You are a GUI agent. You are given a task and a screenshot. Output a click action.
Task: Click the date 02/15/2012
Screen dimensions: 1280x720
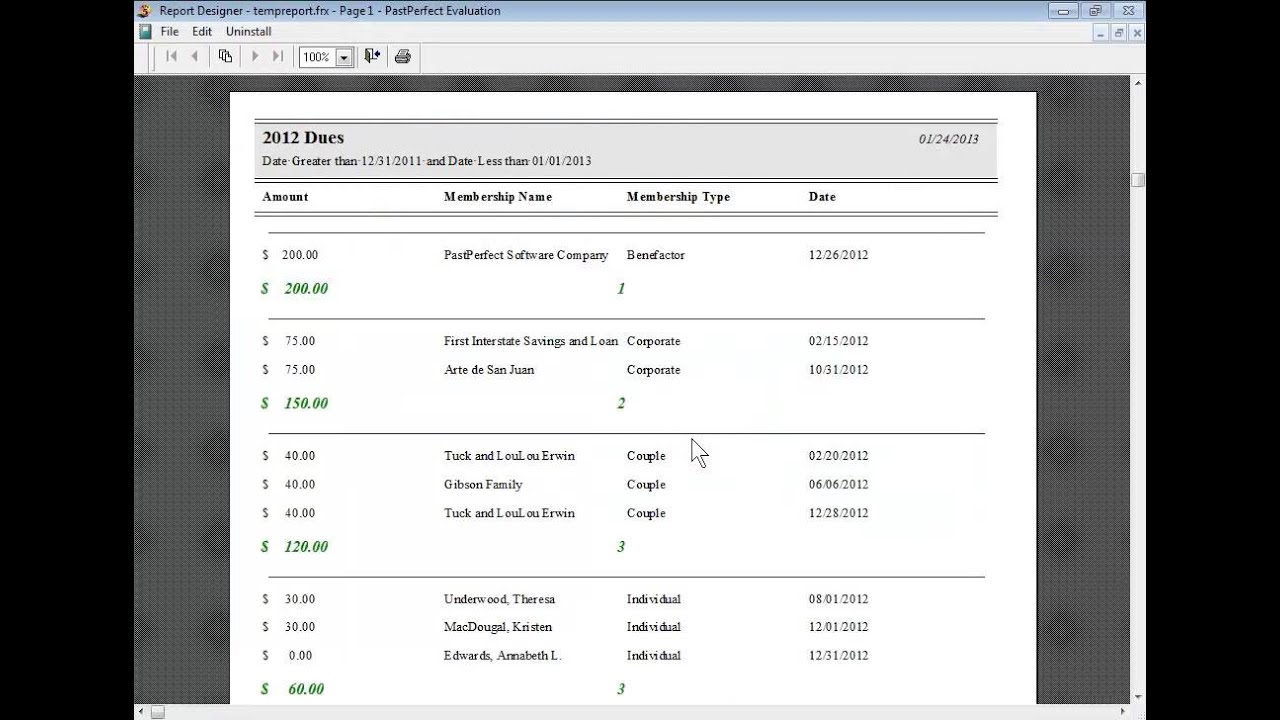point(838,341)
